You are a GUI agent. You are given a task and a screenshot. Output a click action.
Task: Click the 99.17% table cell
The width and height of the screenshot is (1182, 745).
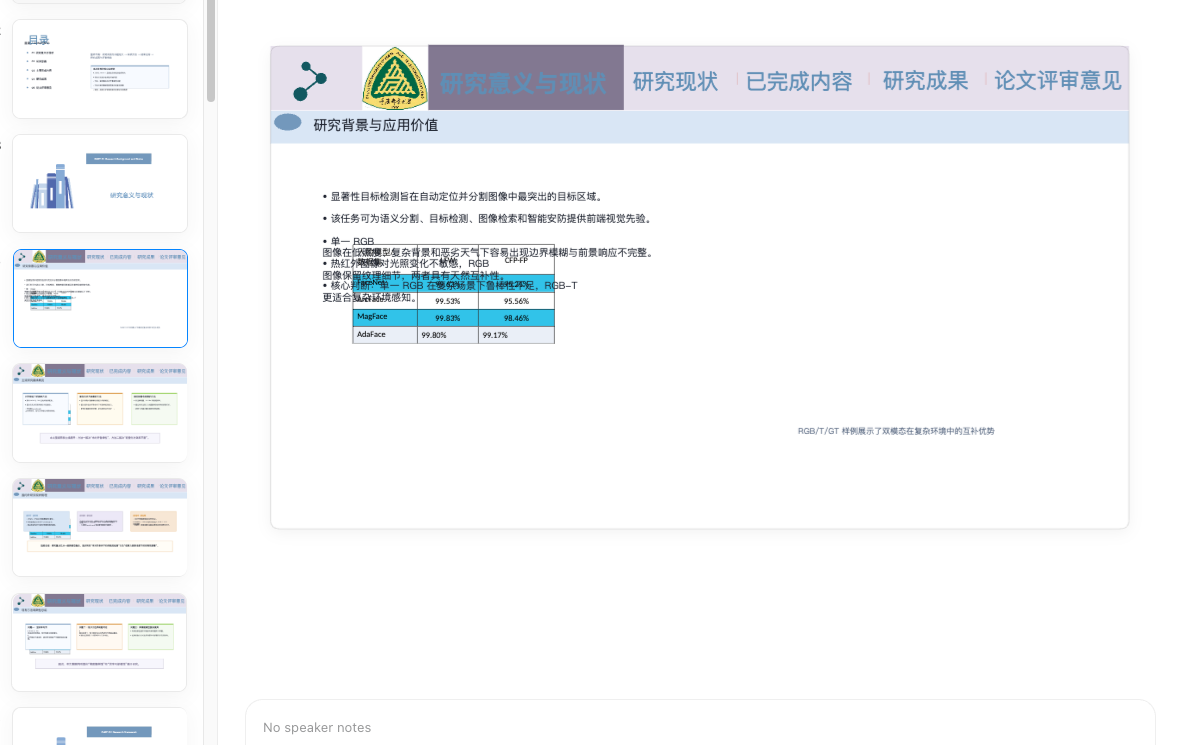click(x=516, y=335)
